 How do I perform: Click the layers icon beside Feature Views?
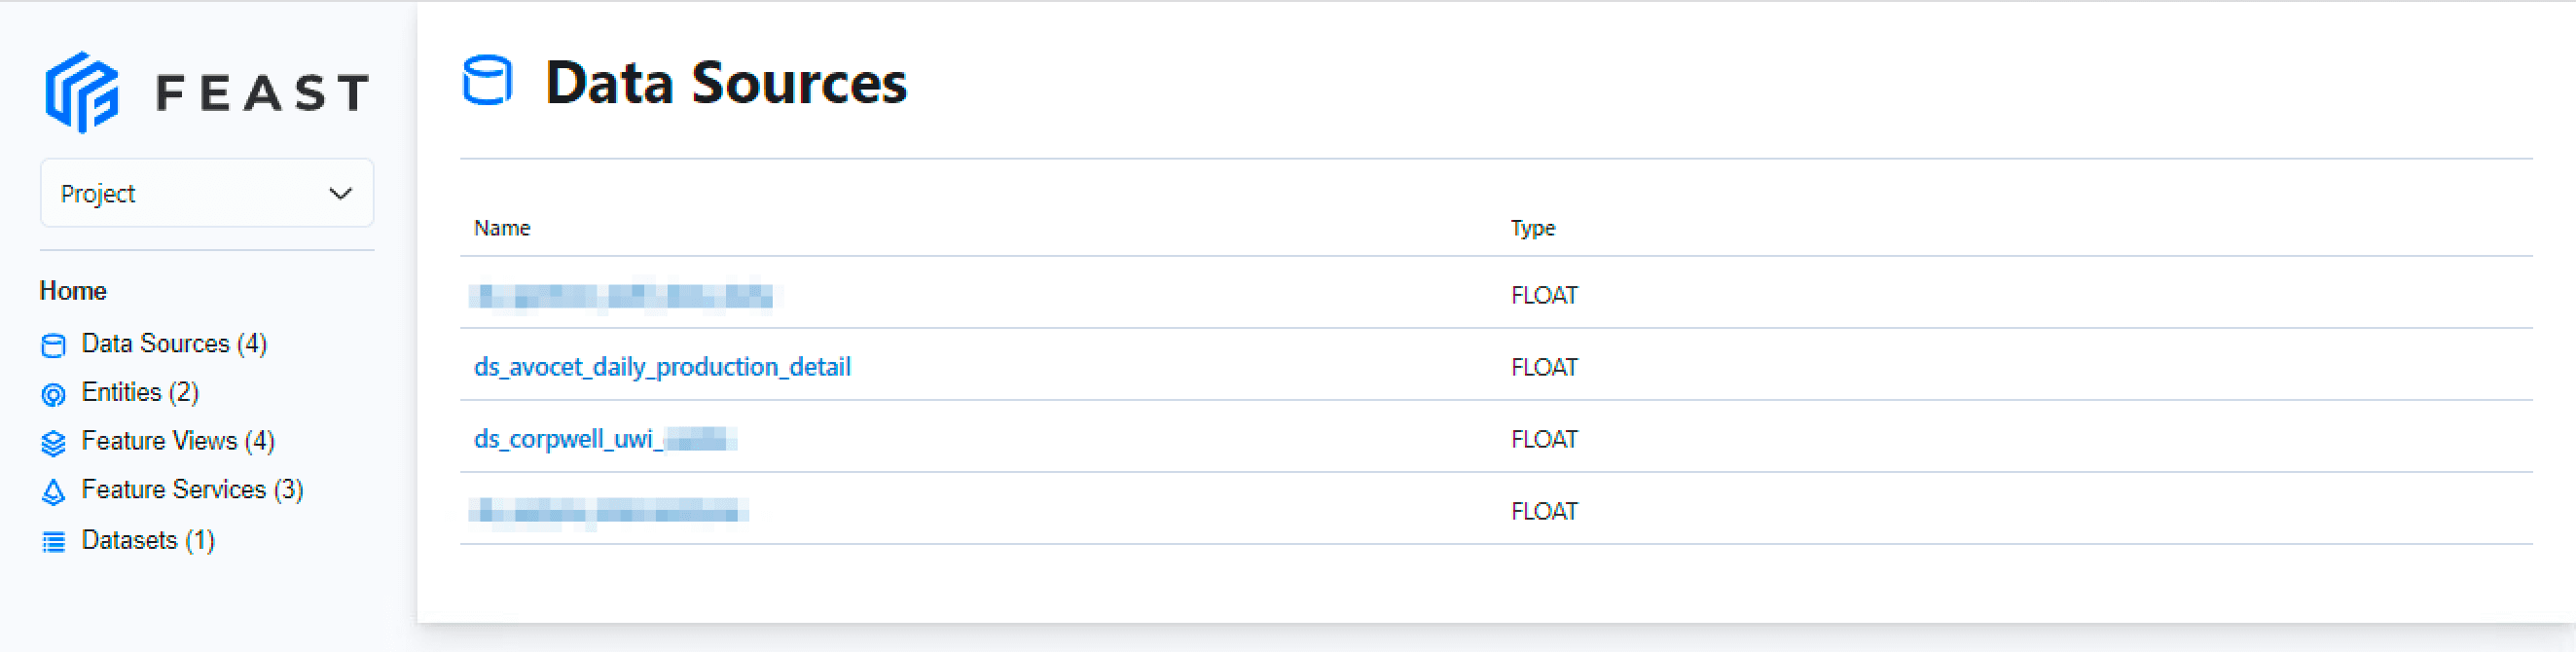tap(53, 442)
